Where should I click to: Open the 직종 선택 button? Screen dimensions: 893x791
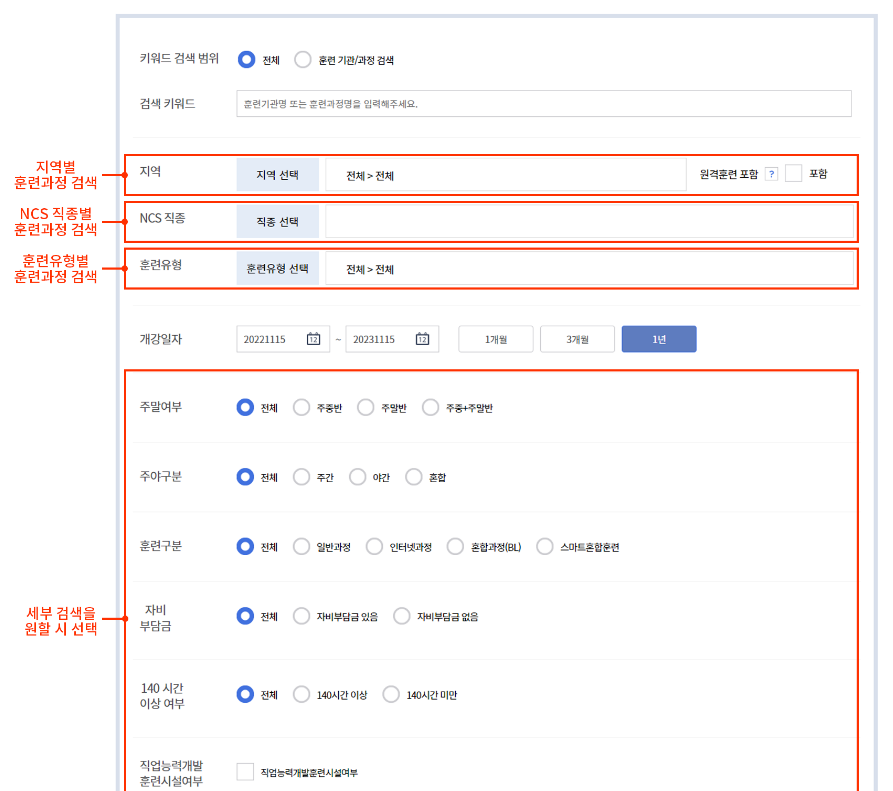[x=277, y=222]
